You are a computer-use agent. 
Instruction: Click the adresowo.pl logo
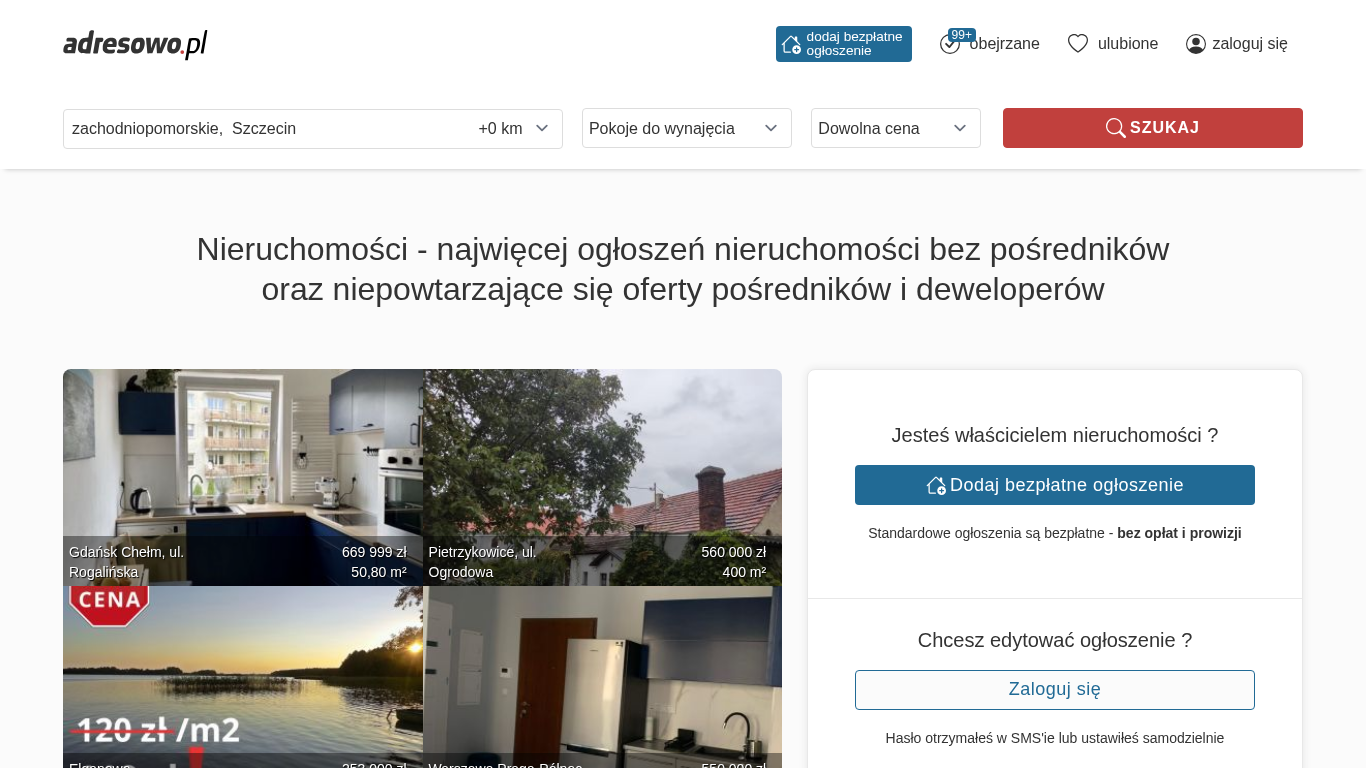(x=135, y=44)
